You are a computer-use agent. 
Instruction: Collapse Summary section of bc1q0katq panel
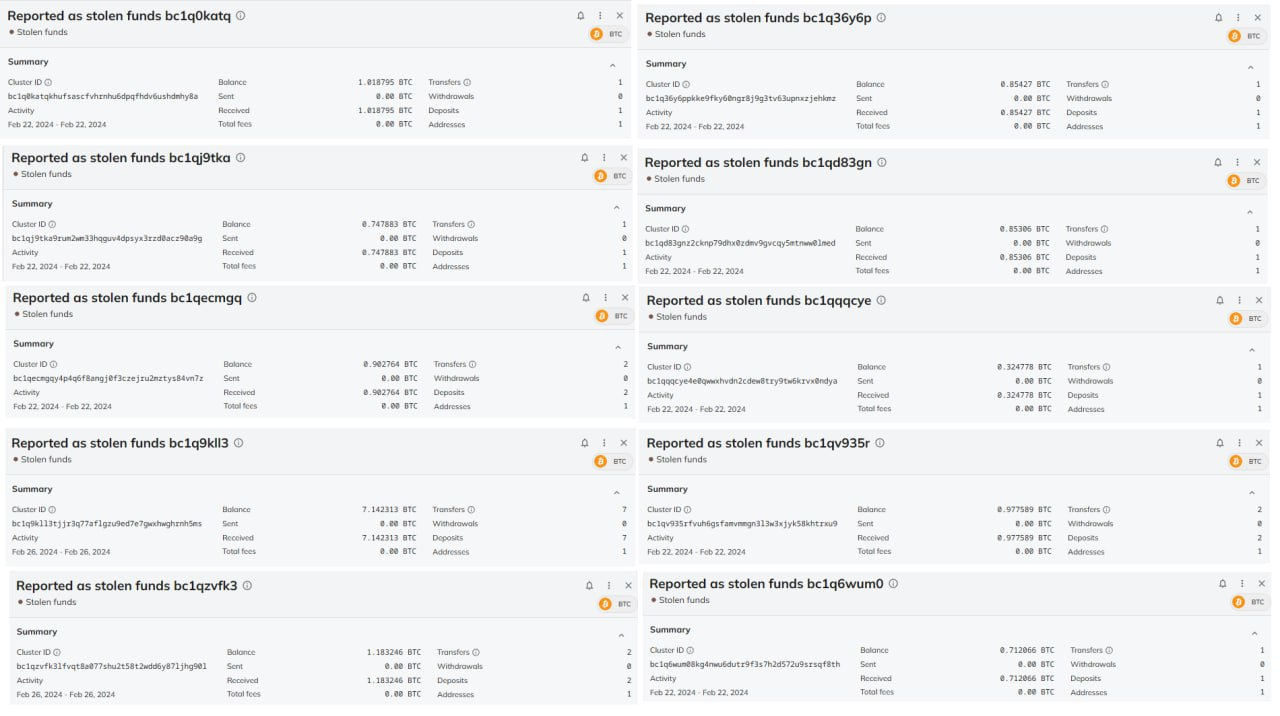[x=613, y=65]
